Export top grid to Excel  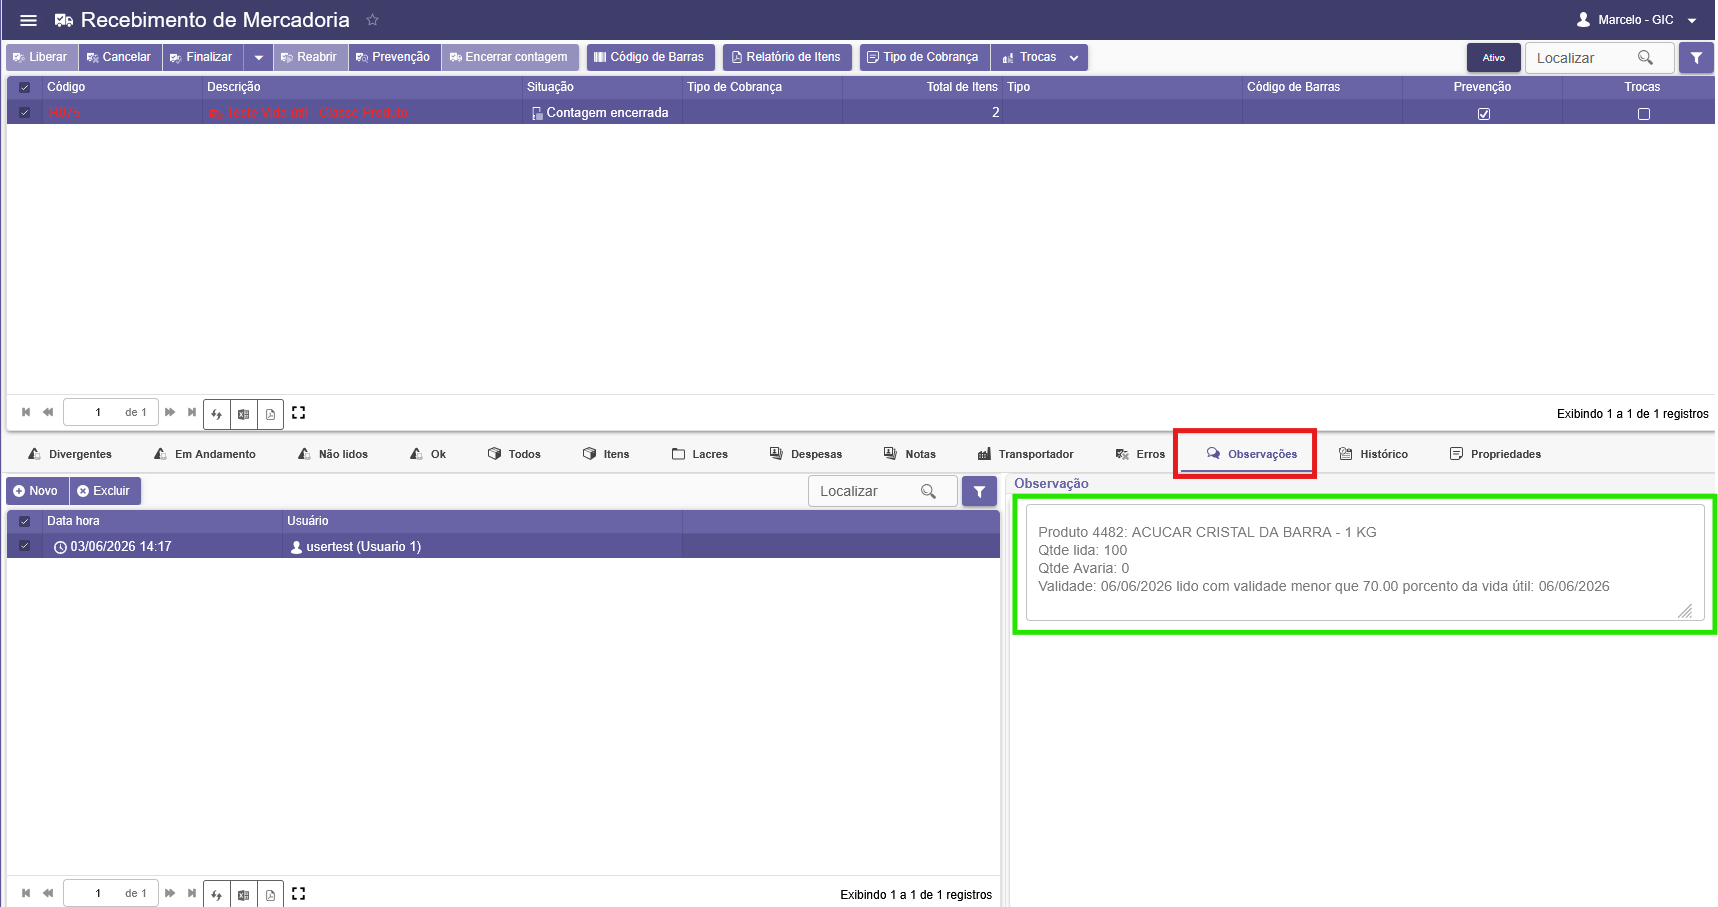coord(243,413)
